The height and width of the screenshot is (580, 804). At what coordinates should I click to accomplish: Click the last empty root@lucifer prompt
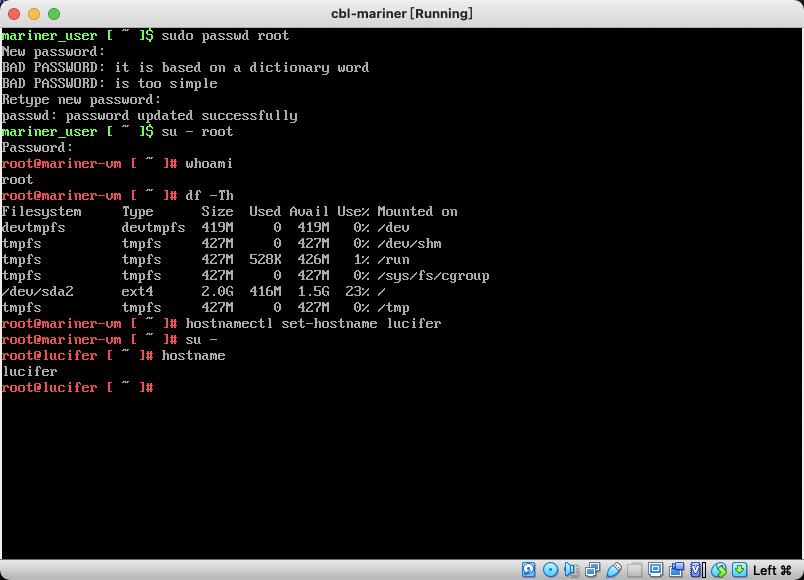click(77, 387)
